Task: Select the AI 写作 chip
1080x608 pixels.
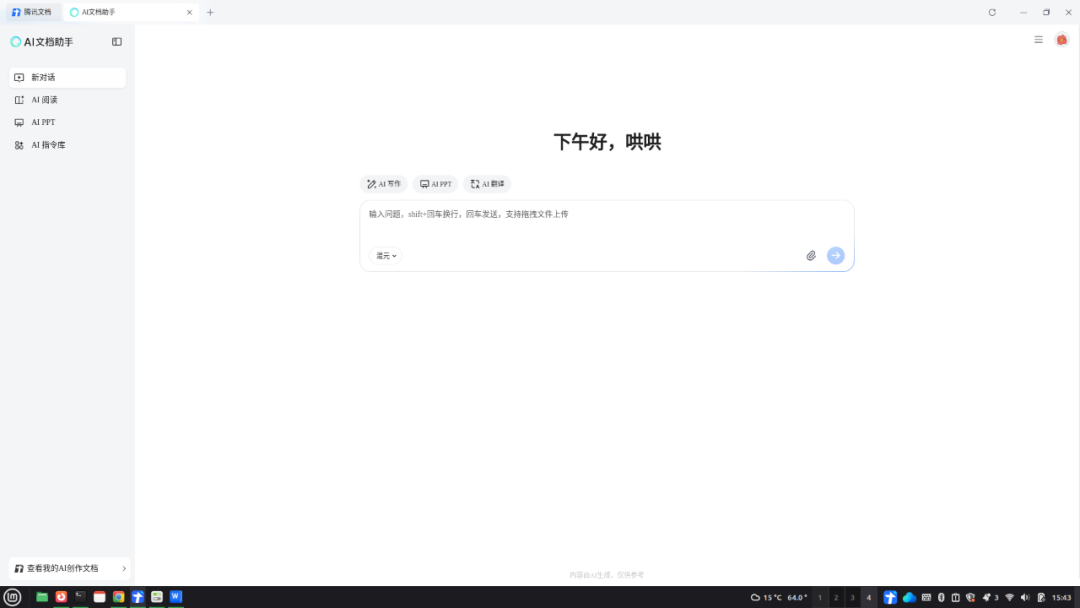Action: (384, 184)
